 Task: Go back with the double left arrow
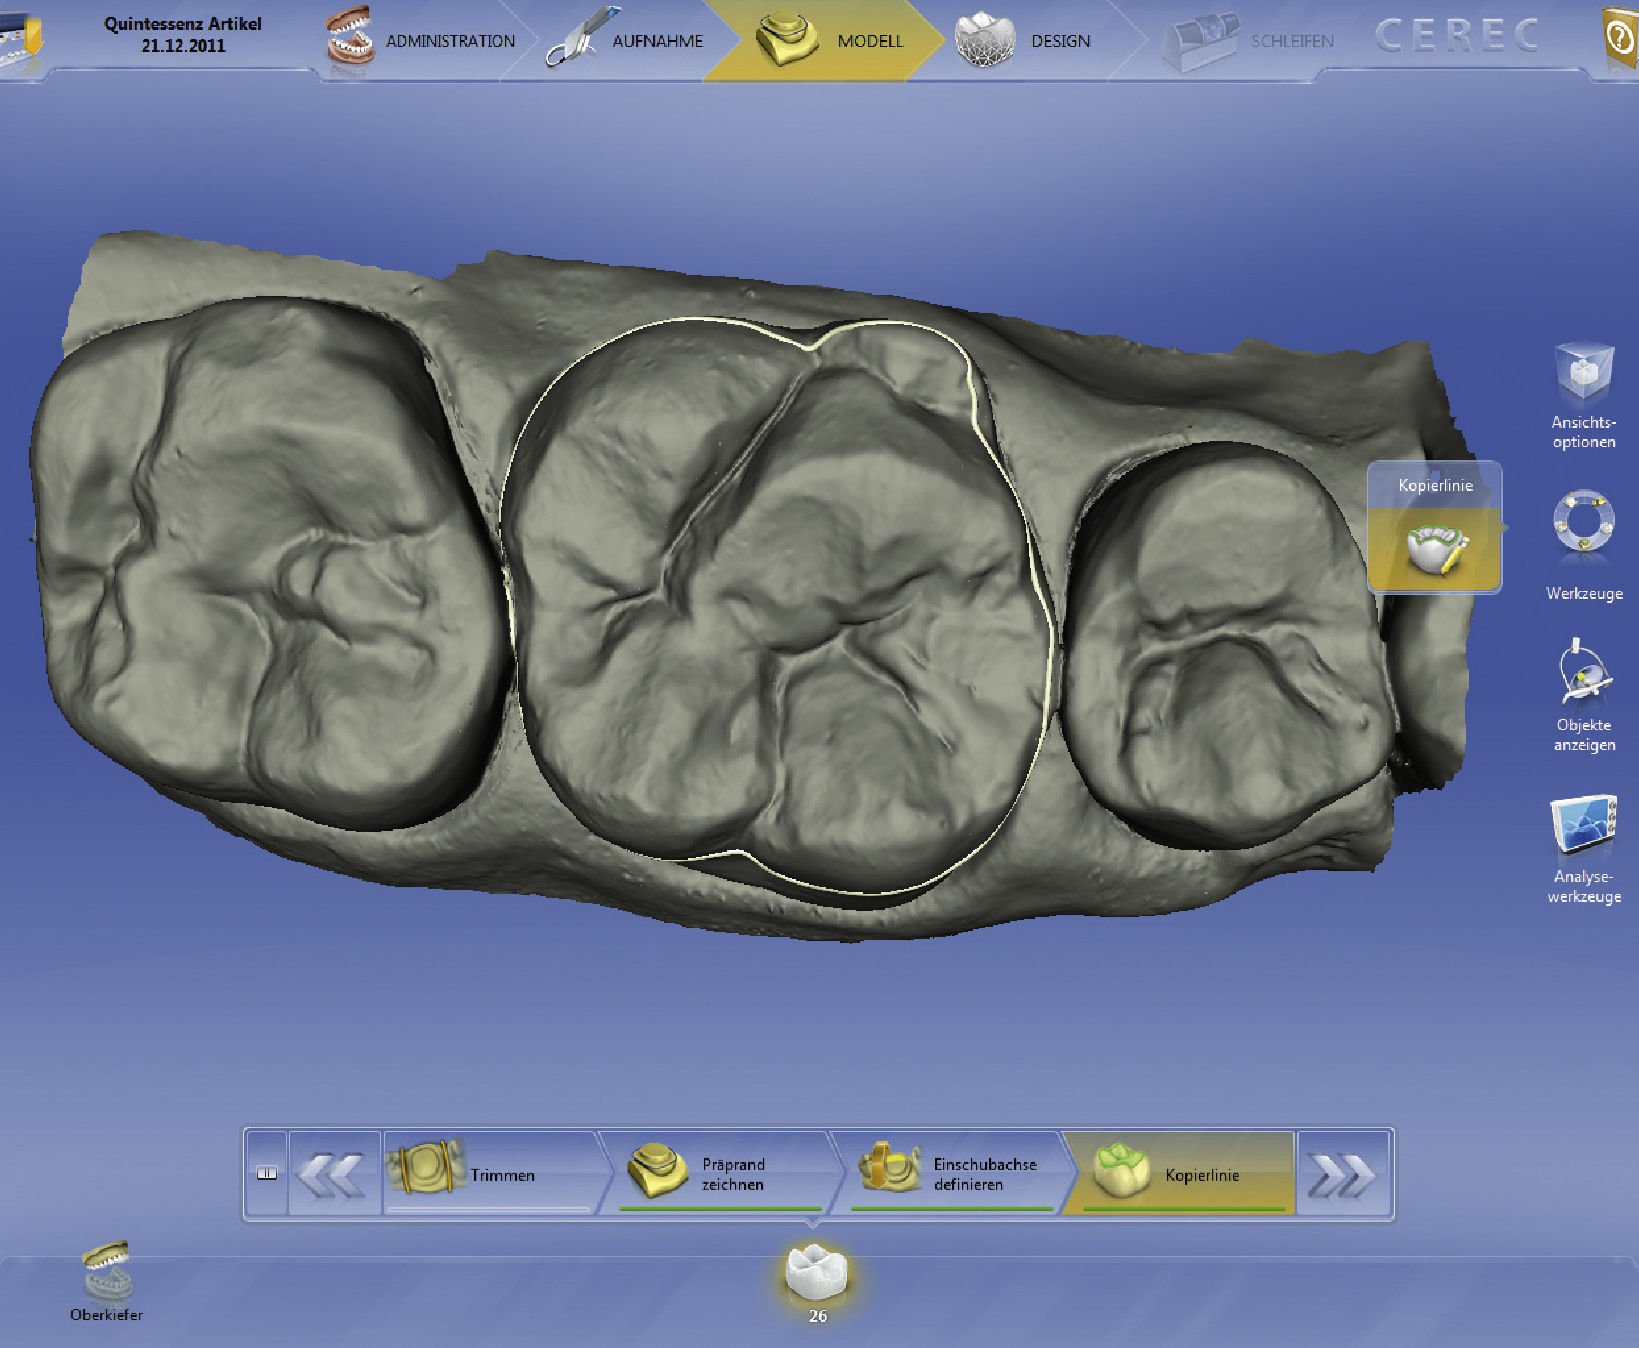pos(334,1175)
